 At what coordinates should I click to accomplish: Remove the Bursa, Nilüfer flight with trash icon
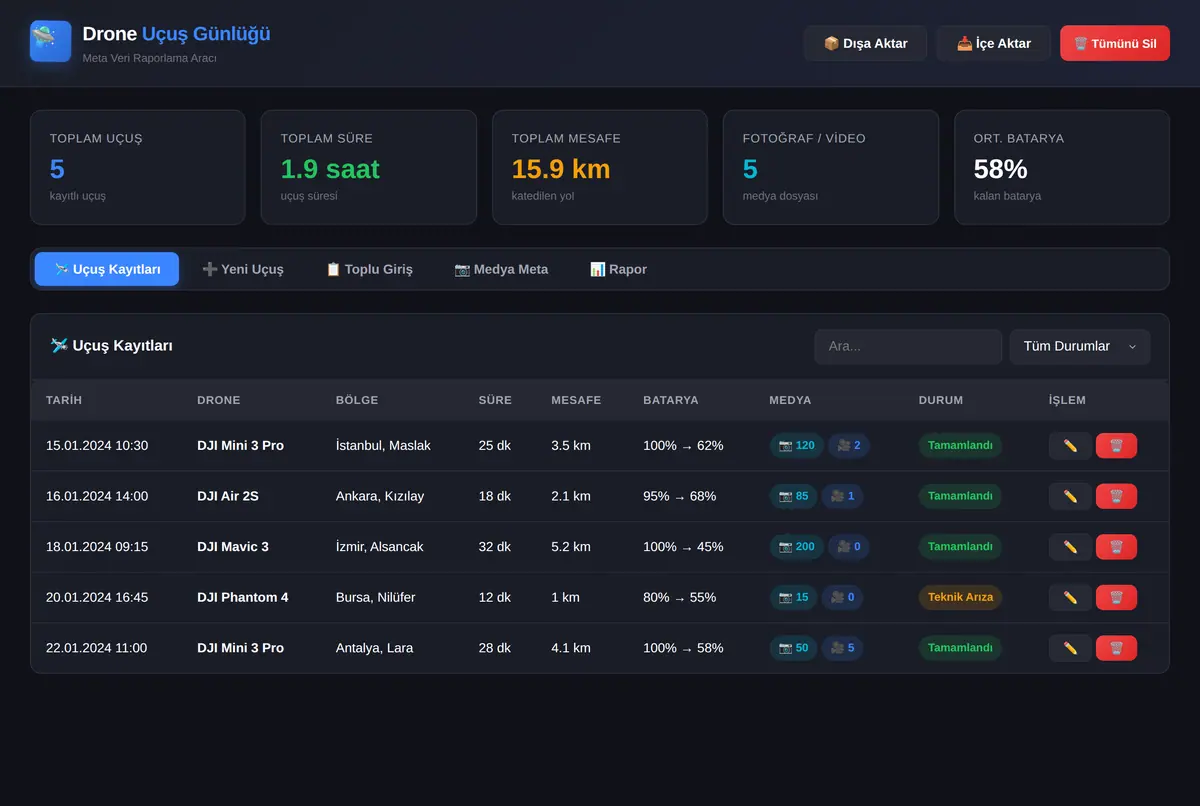click(1116, 598)
